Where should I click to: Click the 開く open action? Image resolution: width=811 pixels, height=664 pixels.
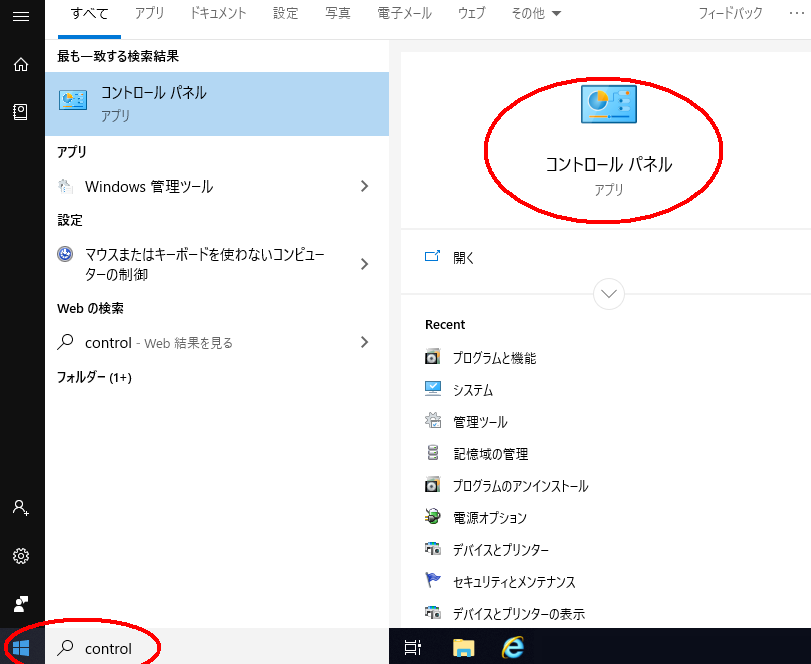463,257
